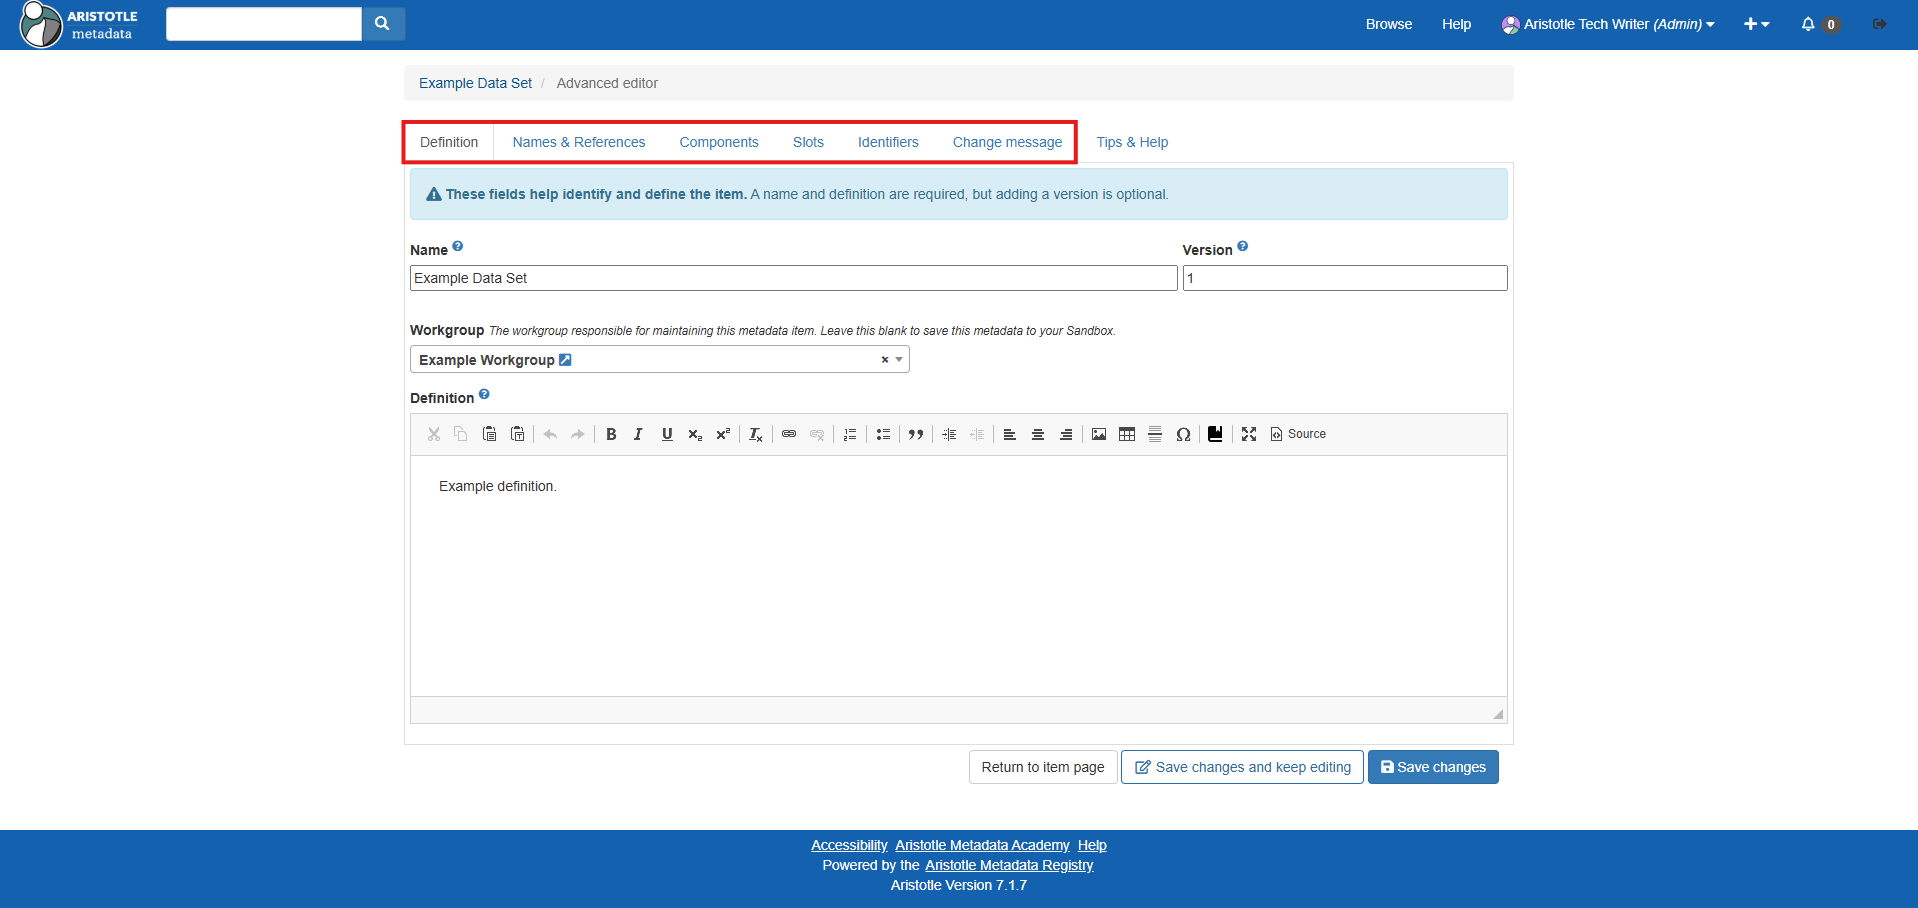
Task: Expand the Aristotle Tech Writer user menu
Action: click(1608, 24)
